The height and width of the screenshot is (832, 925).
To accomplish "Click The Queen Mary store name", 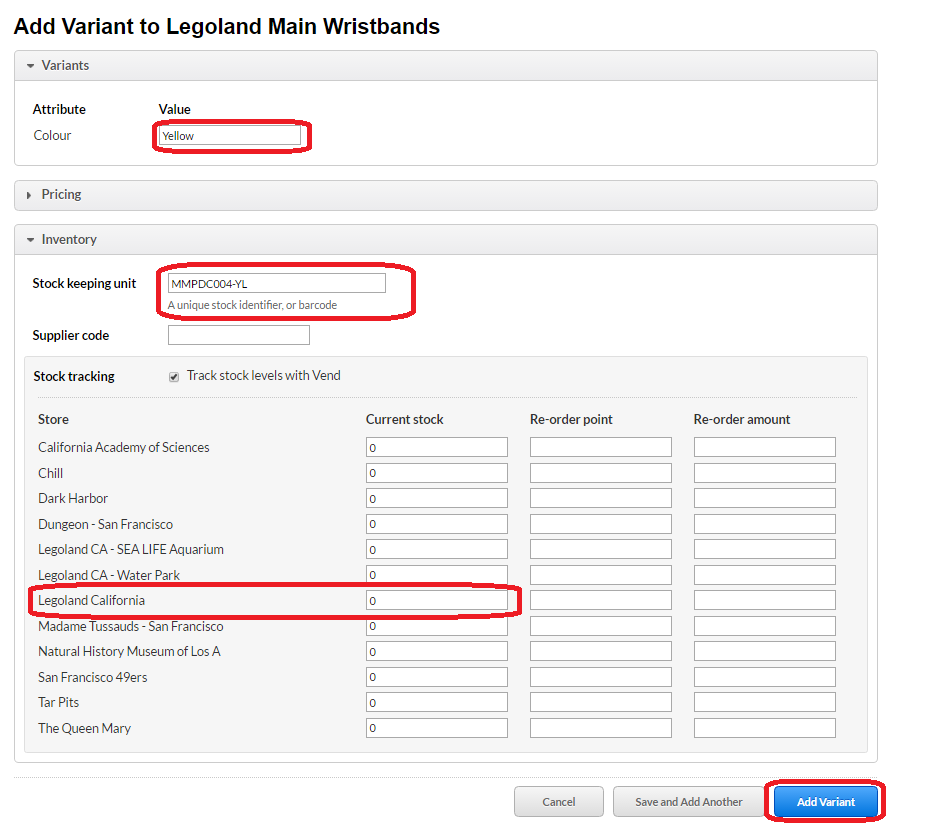I will [84, 728].
